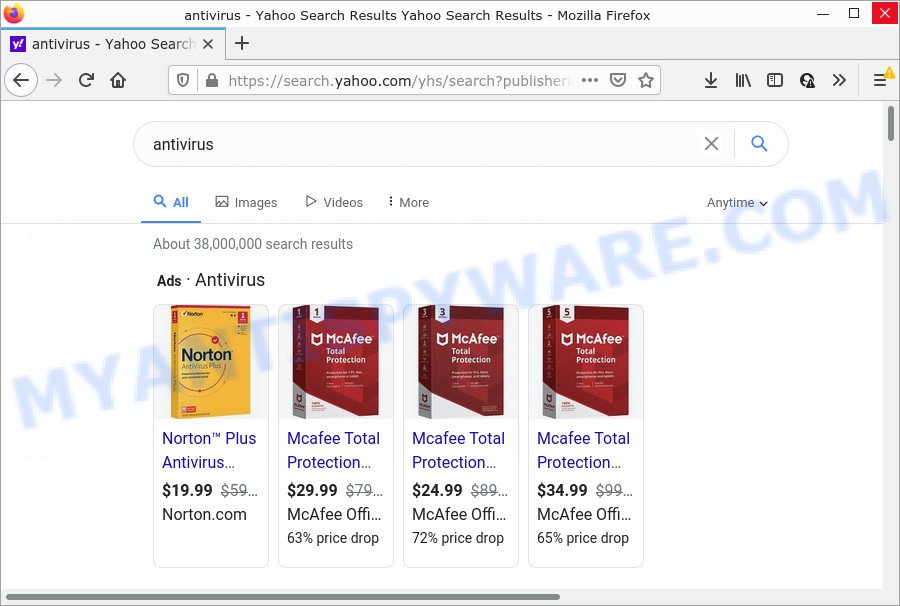
Task: Click the McAfee 5-device box image
Action: (585, 362)
